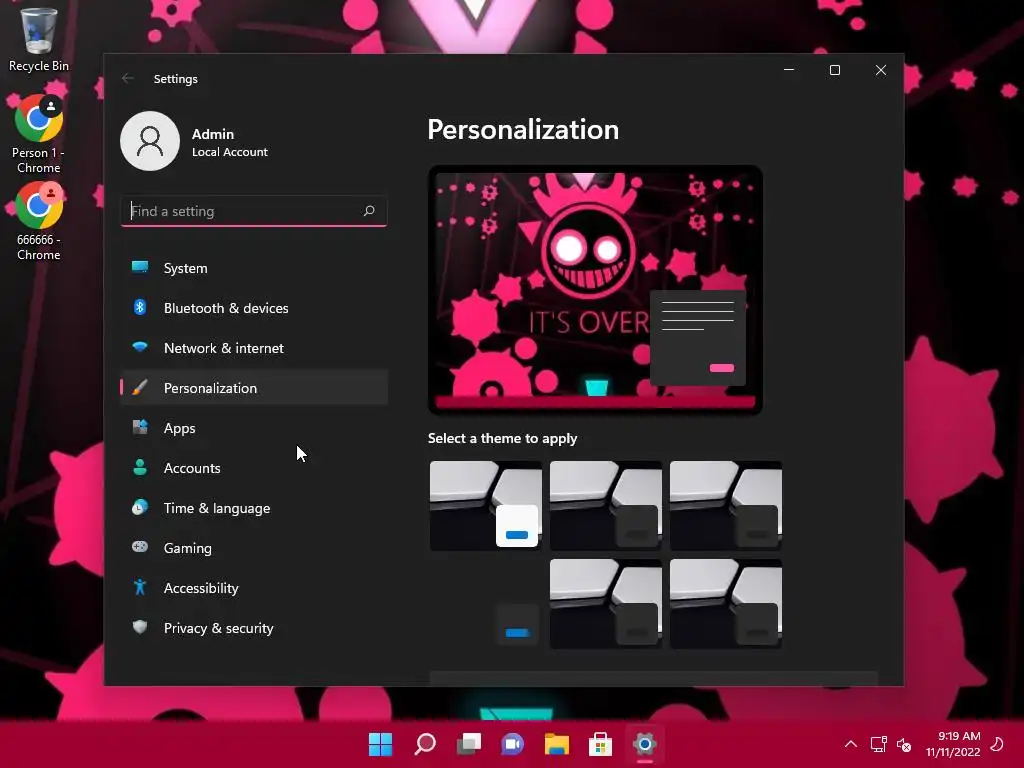Click the desktop preview image
The width and height of the screenshot is (1024, 768).
coord(595,290)
